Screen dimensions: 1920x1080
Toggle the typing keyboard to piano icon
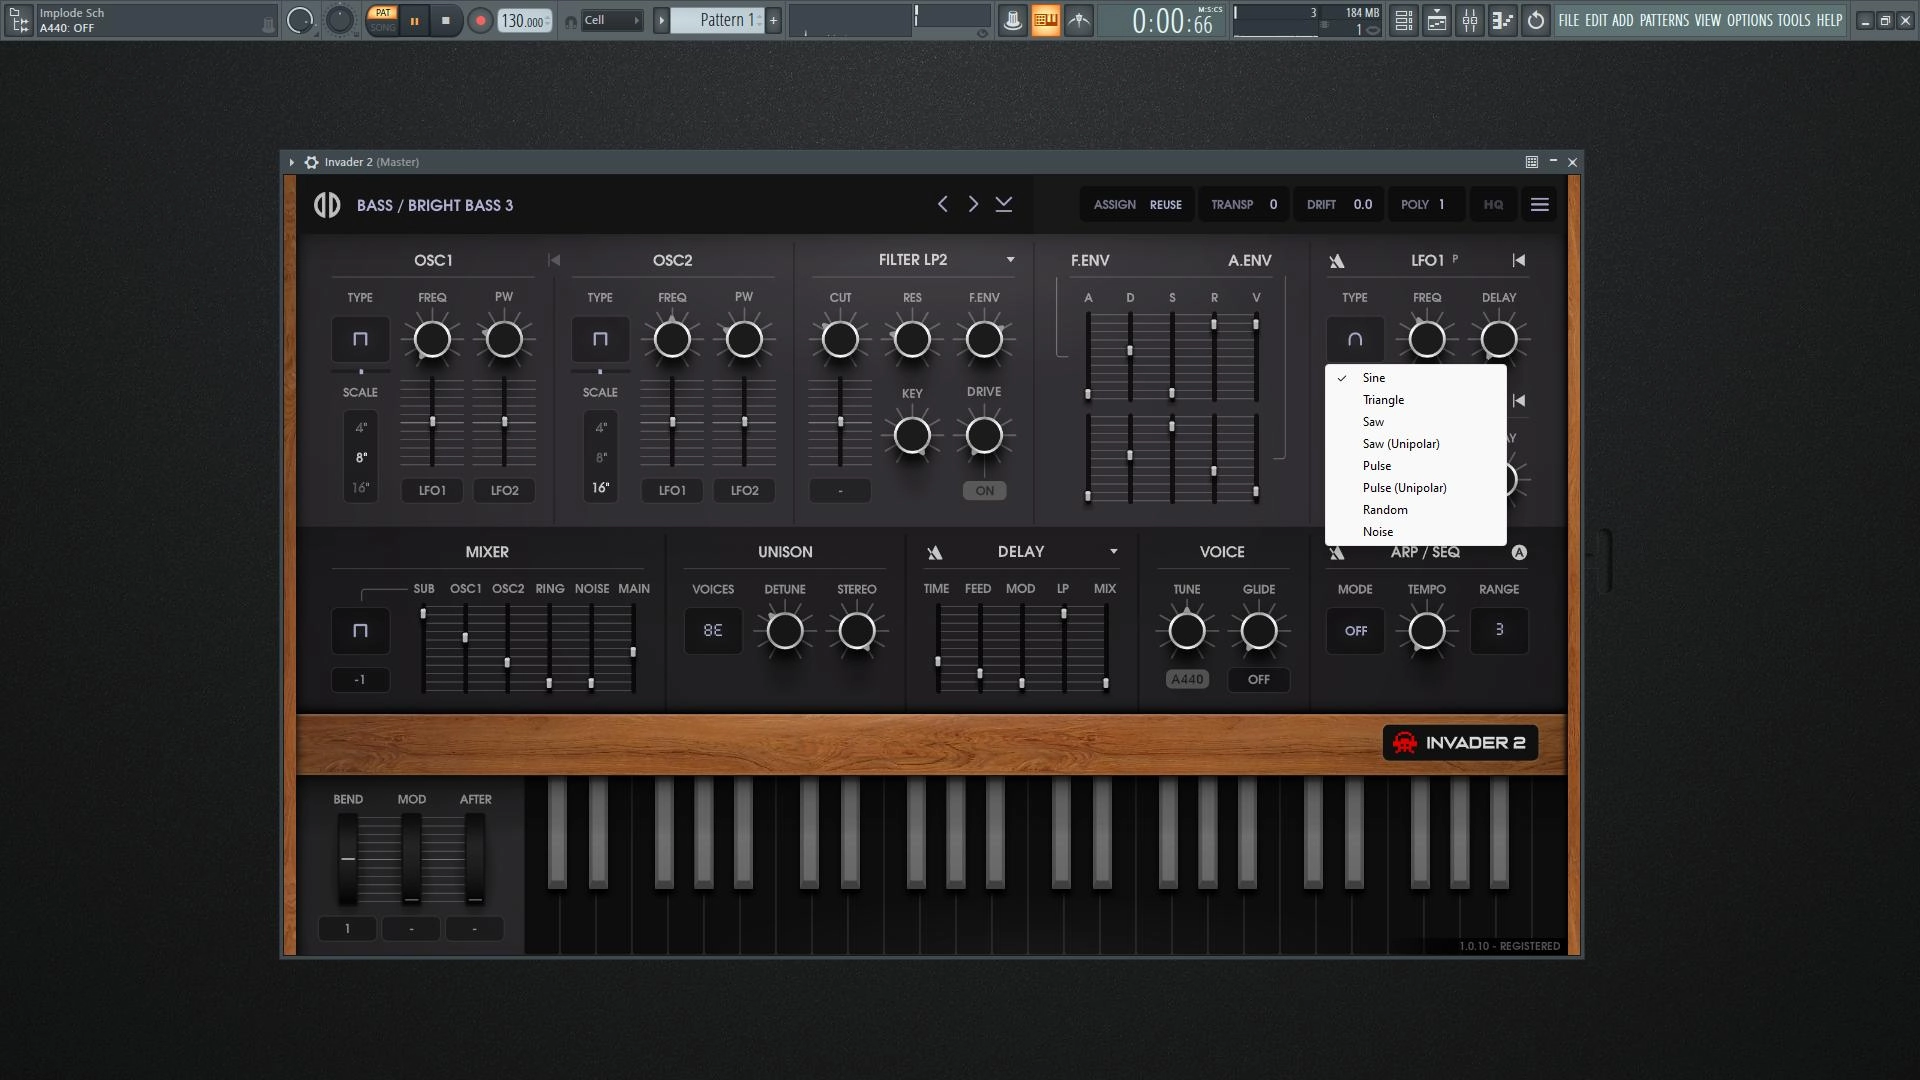coord(1045,20)
